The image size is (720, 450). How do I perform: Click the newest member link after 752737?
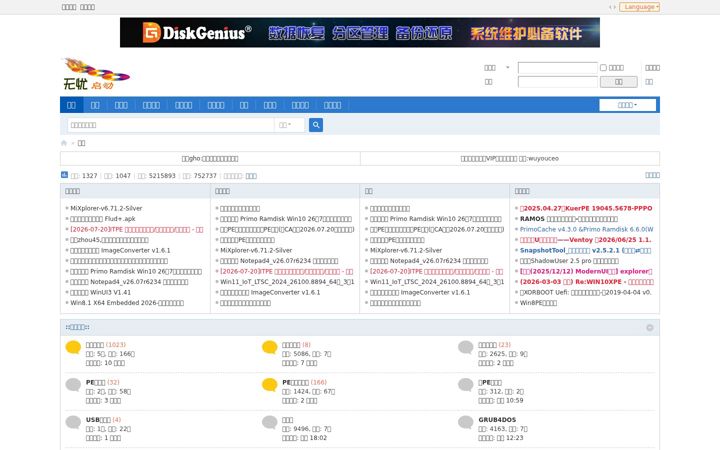(x=251, y=176)
